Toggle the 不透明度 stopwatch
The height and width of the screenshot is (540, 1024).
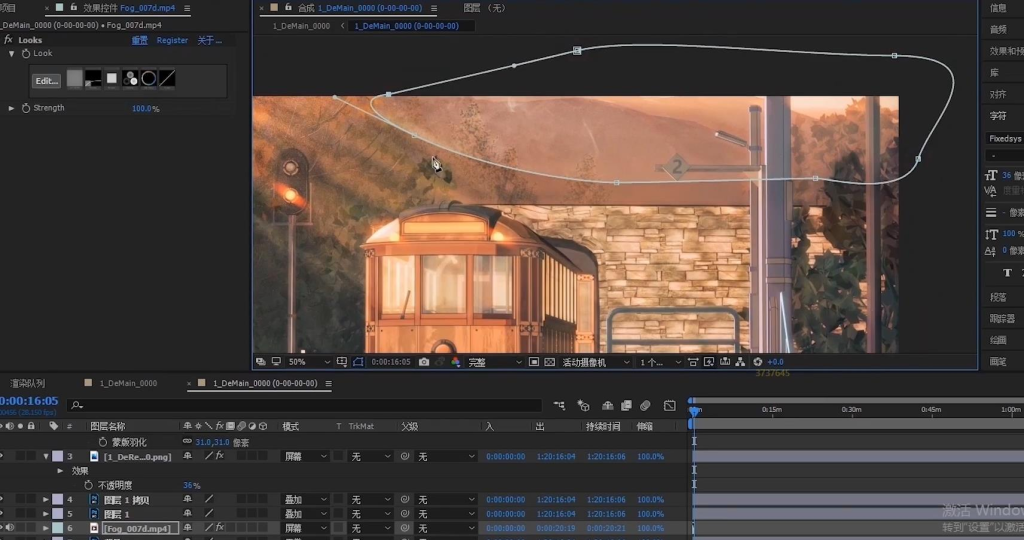[x=89, y=485]
